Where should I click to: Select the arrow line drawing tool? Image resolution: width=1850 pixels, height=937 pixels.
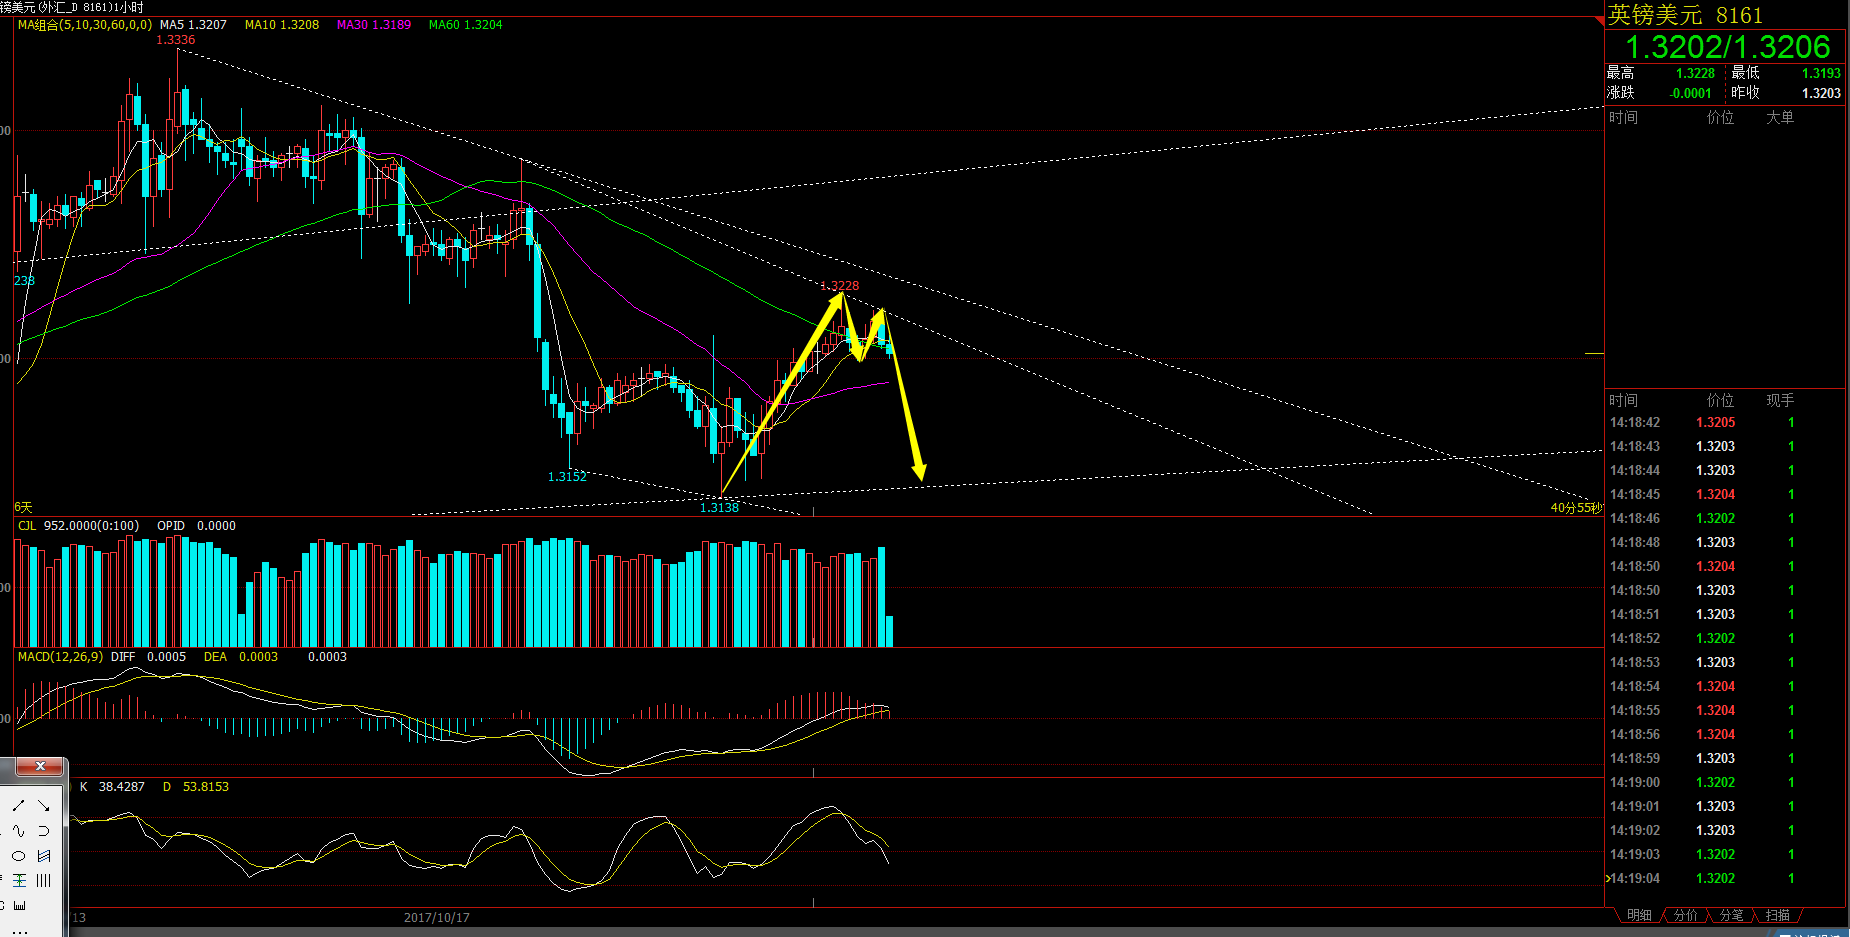pyautogui.click(x=43, y=805)
